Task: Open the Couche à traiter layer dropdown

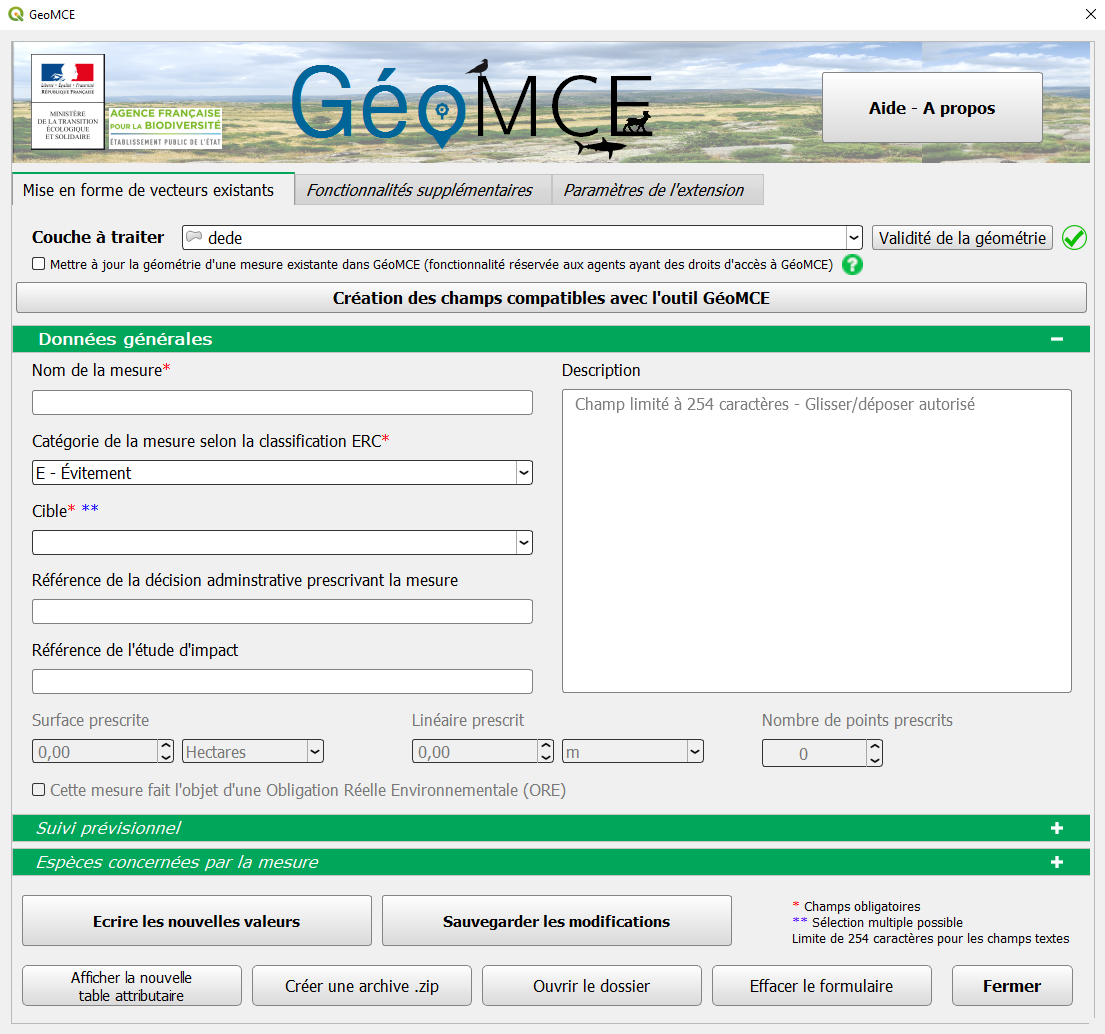Action: click(853, 238)
